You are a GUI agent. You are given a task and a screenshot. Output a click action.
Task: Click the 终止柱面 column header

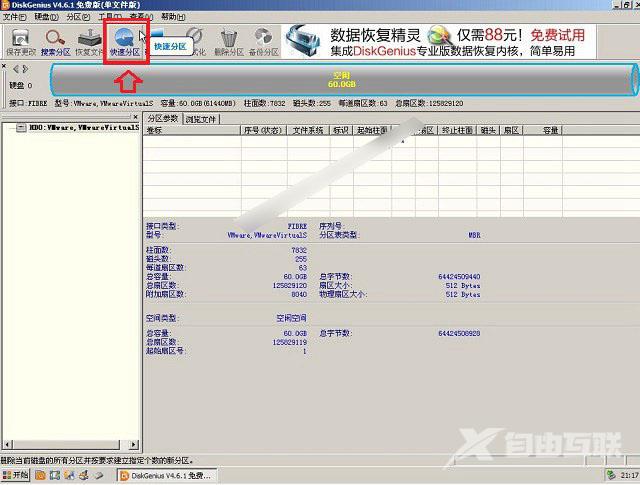[x=457, y=130]
